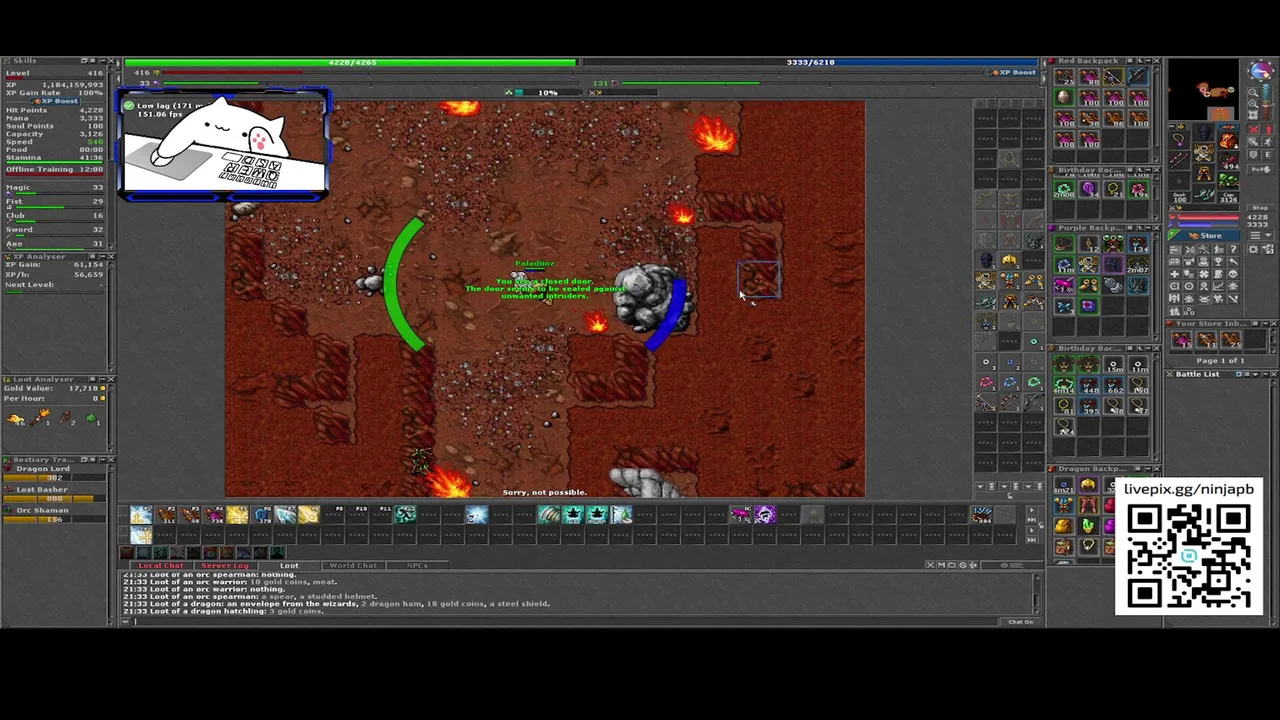
Task: Click the purple swirl spell action button
Action: [x=765, y=514]
